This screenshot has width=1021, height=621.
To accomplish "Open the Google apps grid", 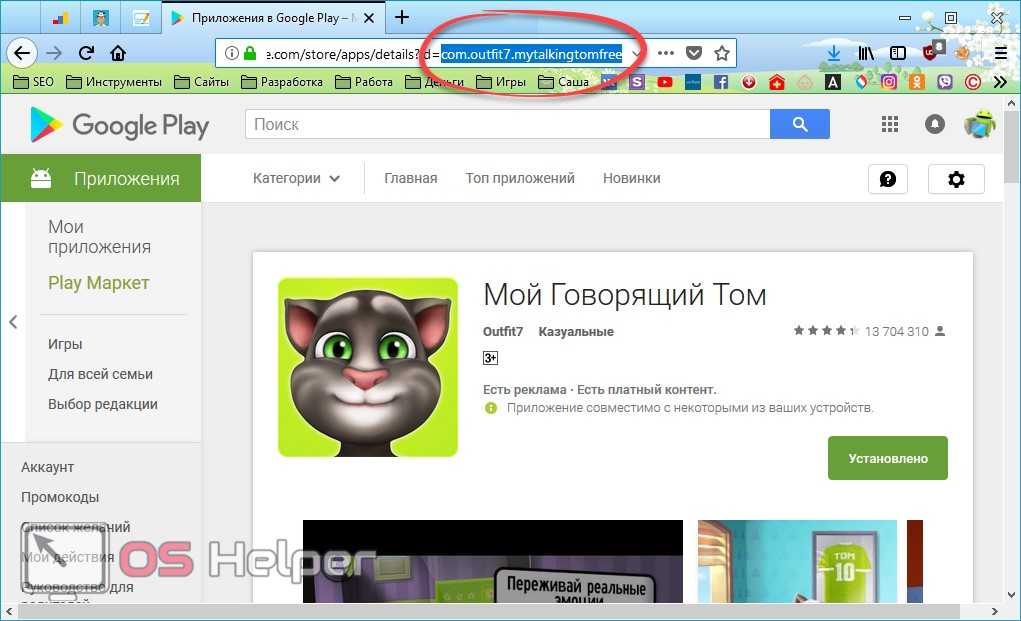I will click(x=890, y=124).
